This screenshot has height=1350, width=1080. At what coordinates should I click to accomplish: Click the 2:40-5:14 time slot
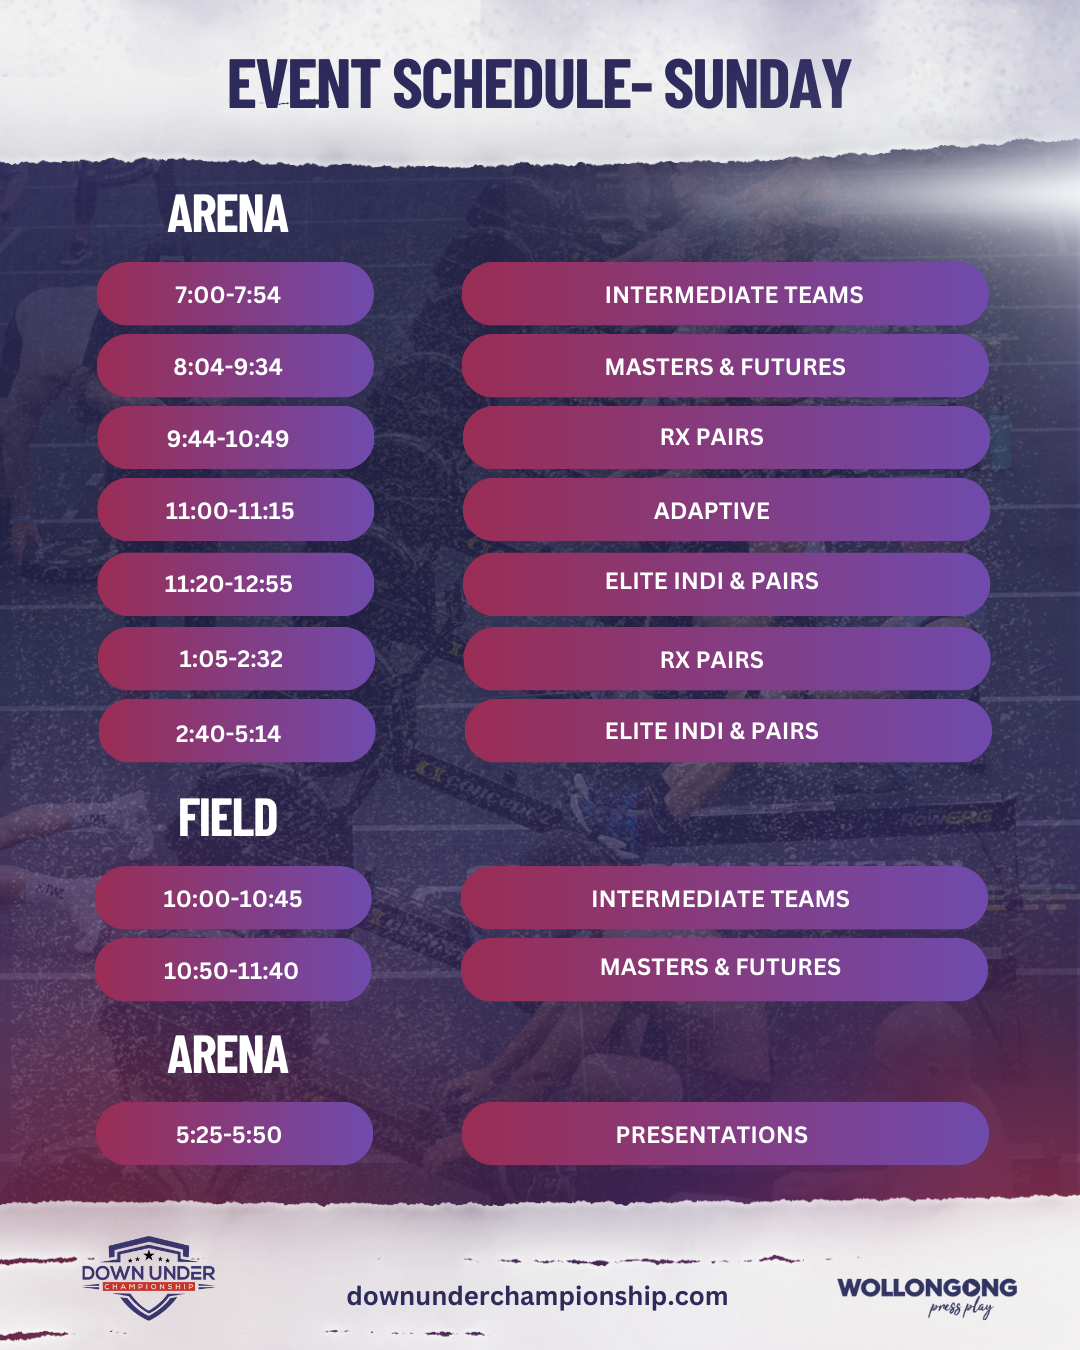(236, 732)
